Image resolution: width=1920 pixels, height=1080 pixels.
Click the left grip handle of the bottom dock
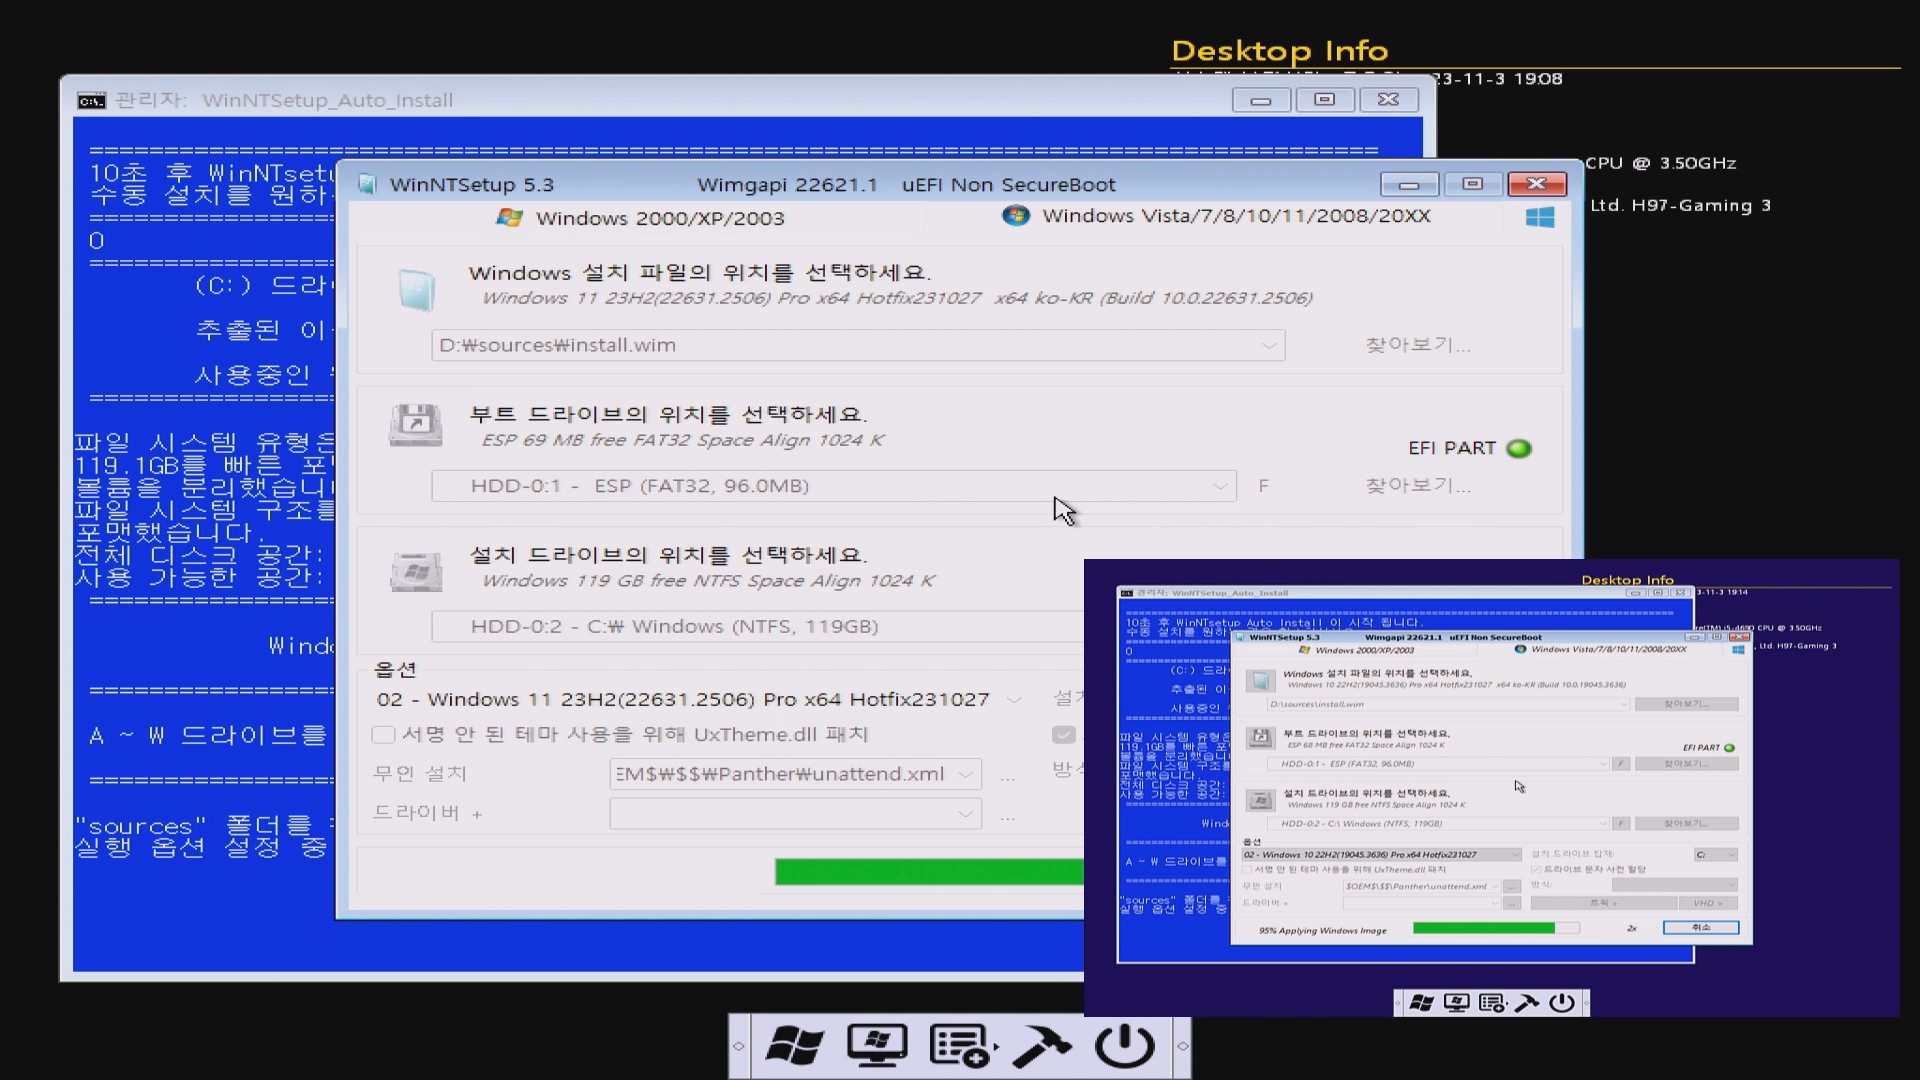(739, 1046)
